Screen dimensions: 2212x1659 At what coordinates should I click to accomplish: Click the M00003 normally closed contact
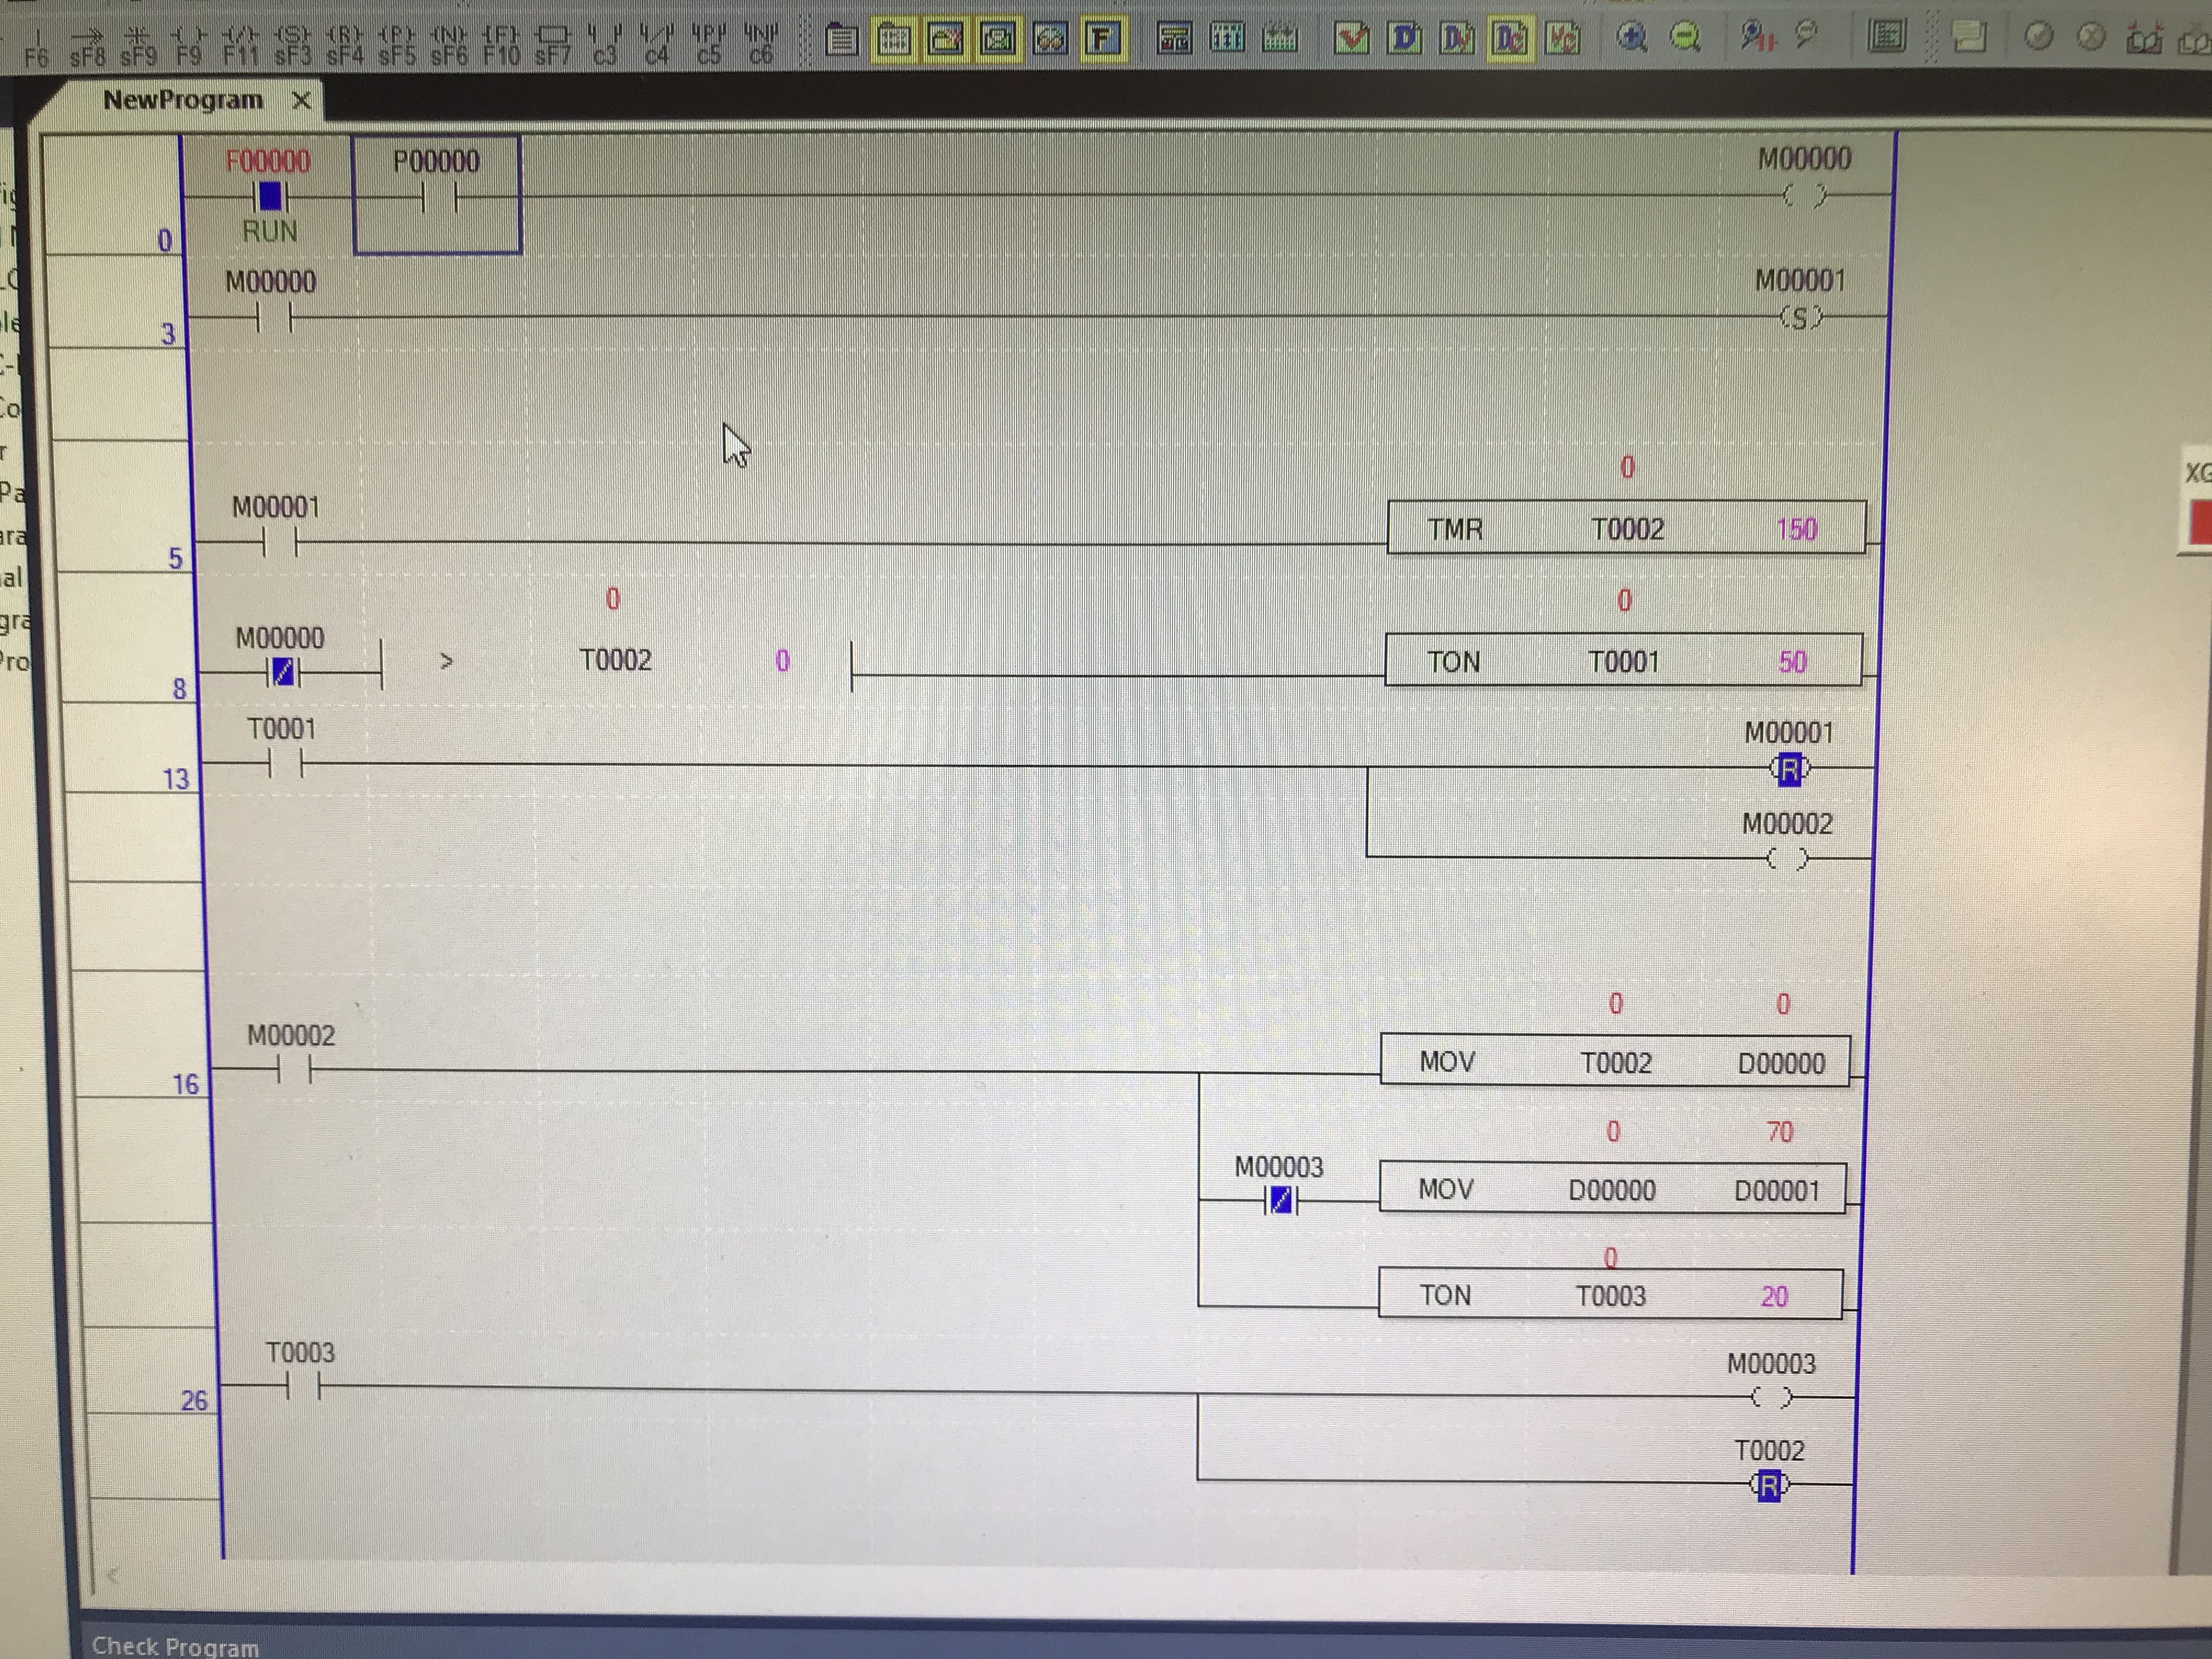[x=1280, y=1200]
